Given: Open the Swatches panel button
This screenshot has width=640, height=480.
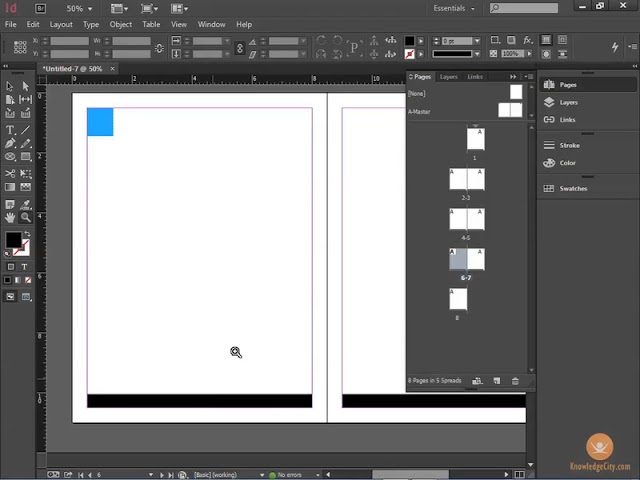Looking at the screenshot, I should (573, 188).
